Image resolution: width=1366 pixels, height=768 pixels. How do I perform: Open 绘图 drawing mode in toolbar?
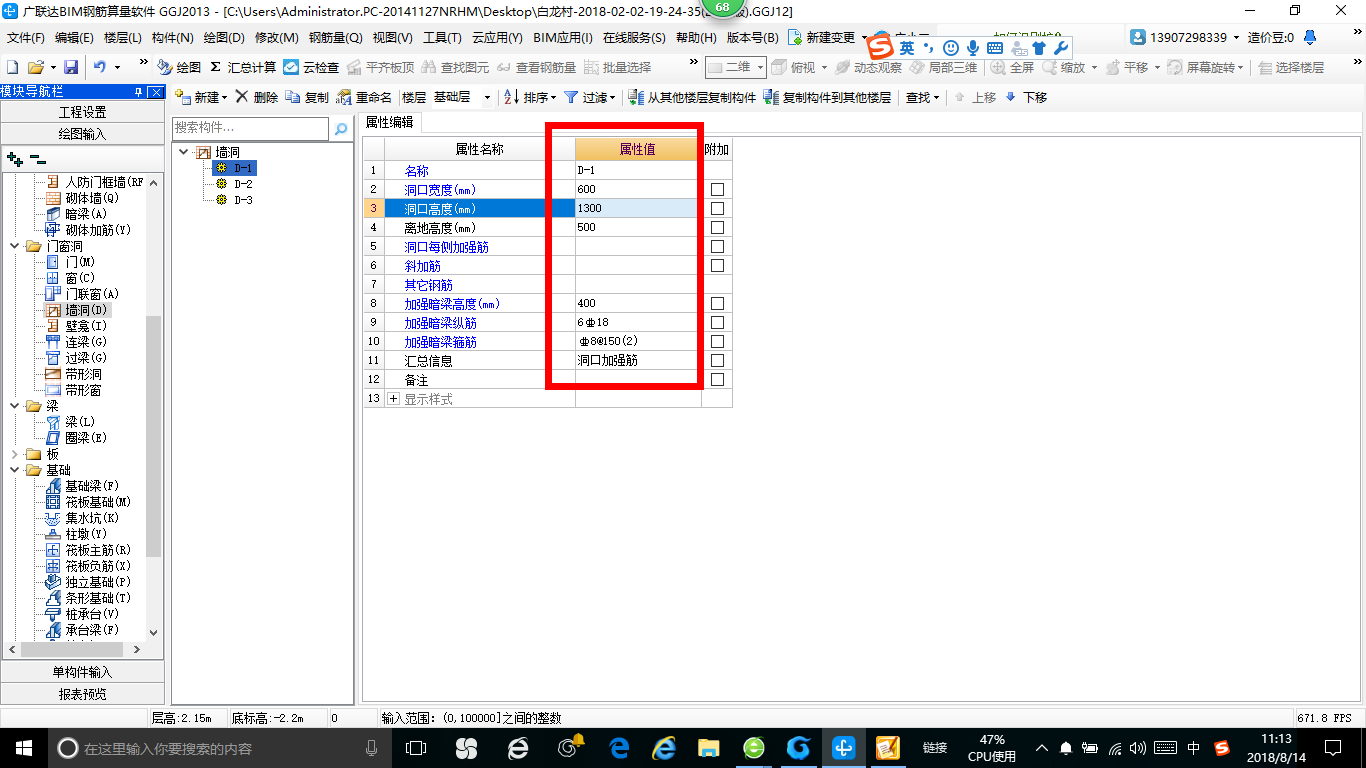point(180,67)
